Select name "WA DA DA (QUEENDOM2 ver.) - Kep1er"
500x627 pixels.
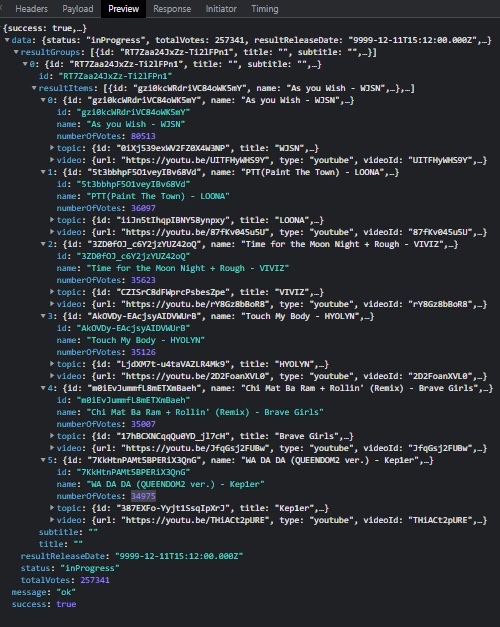tap(176, 484)
